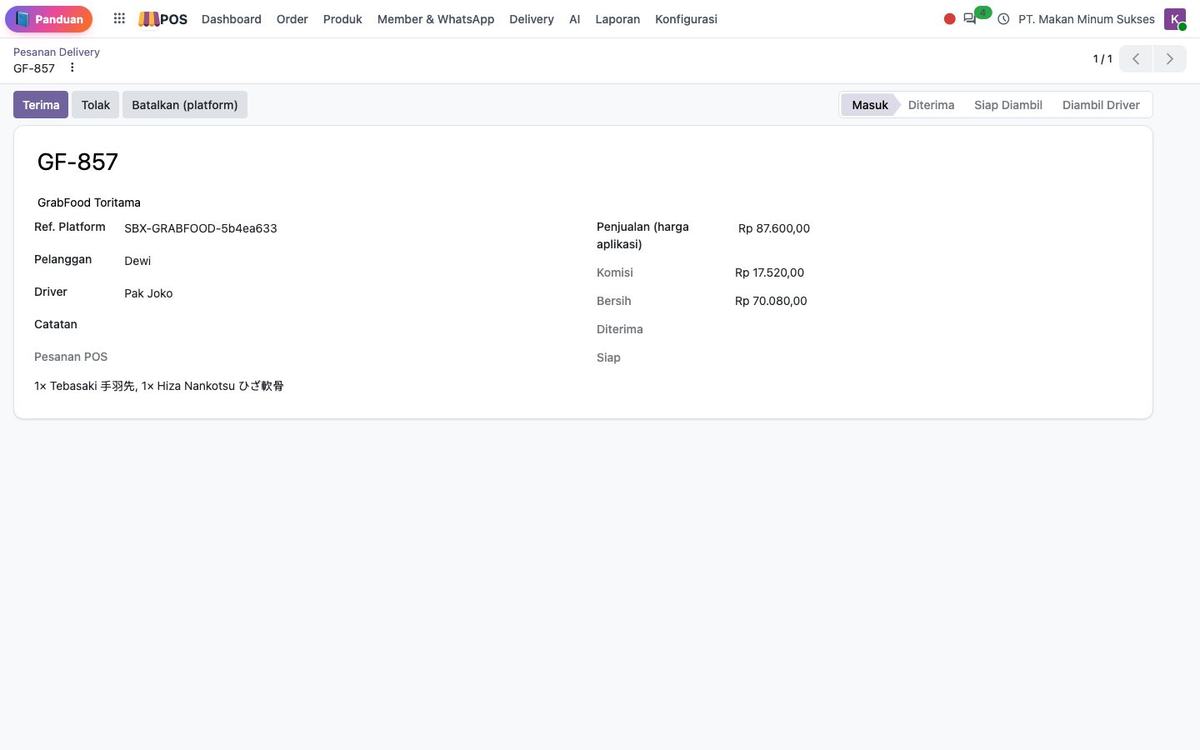Open the Panduan guide button

tap(49, 19)
